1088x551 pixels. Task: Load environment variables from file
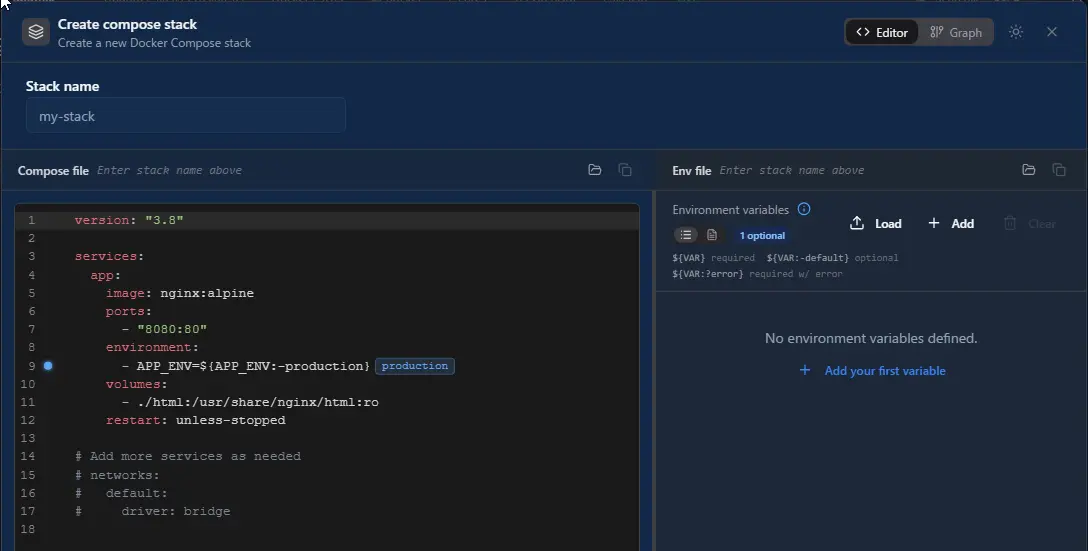876,223
